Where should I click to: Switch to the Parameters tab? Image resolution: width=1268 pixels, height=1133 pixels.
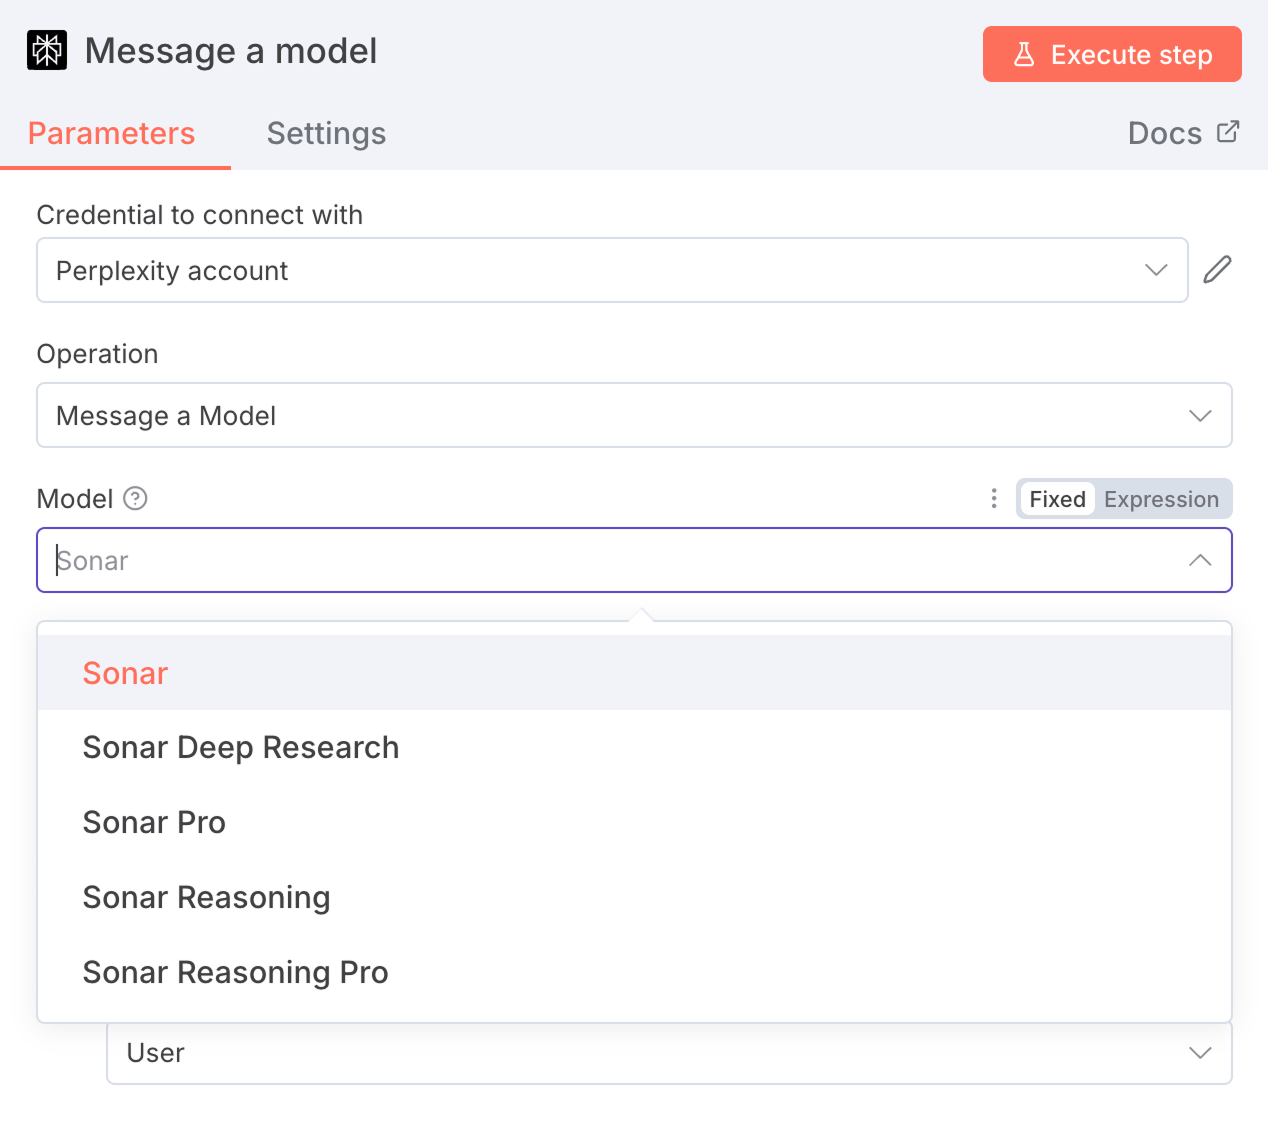[112, 133]
